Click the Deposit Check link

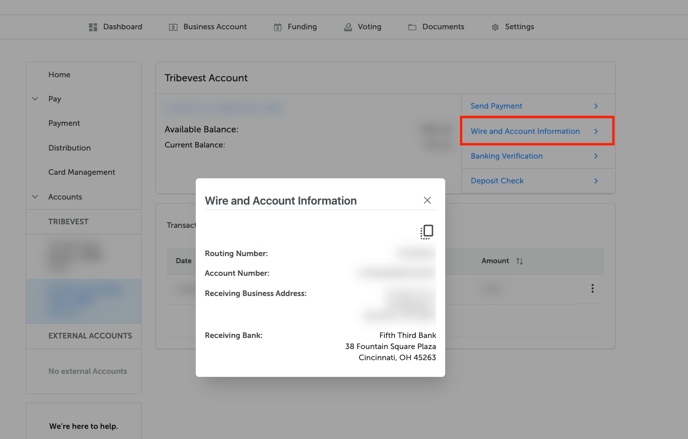(x=497, y=181)
